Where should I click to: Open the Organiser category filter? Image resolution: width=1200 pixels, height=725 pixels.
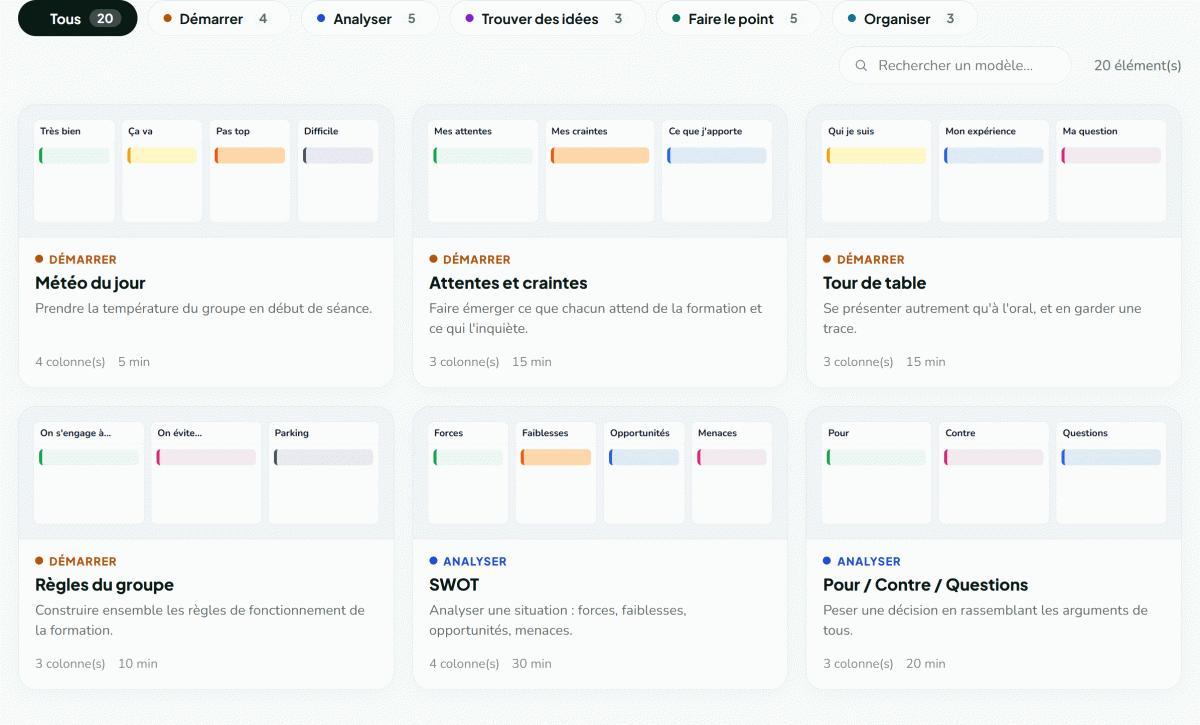pos(904,19)
